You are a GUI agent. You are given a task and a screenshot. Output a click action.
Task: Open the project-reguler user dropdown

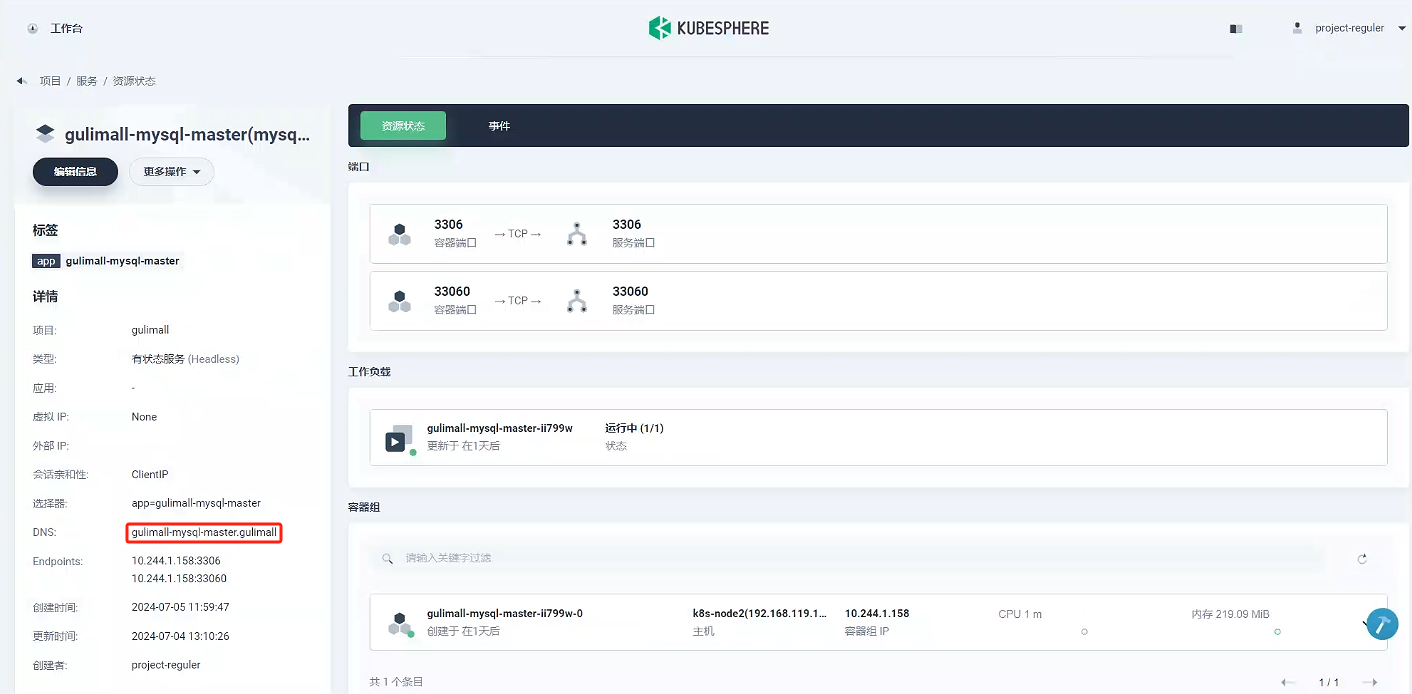point(1349,28)
